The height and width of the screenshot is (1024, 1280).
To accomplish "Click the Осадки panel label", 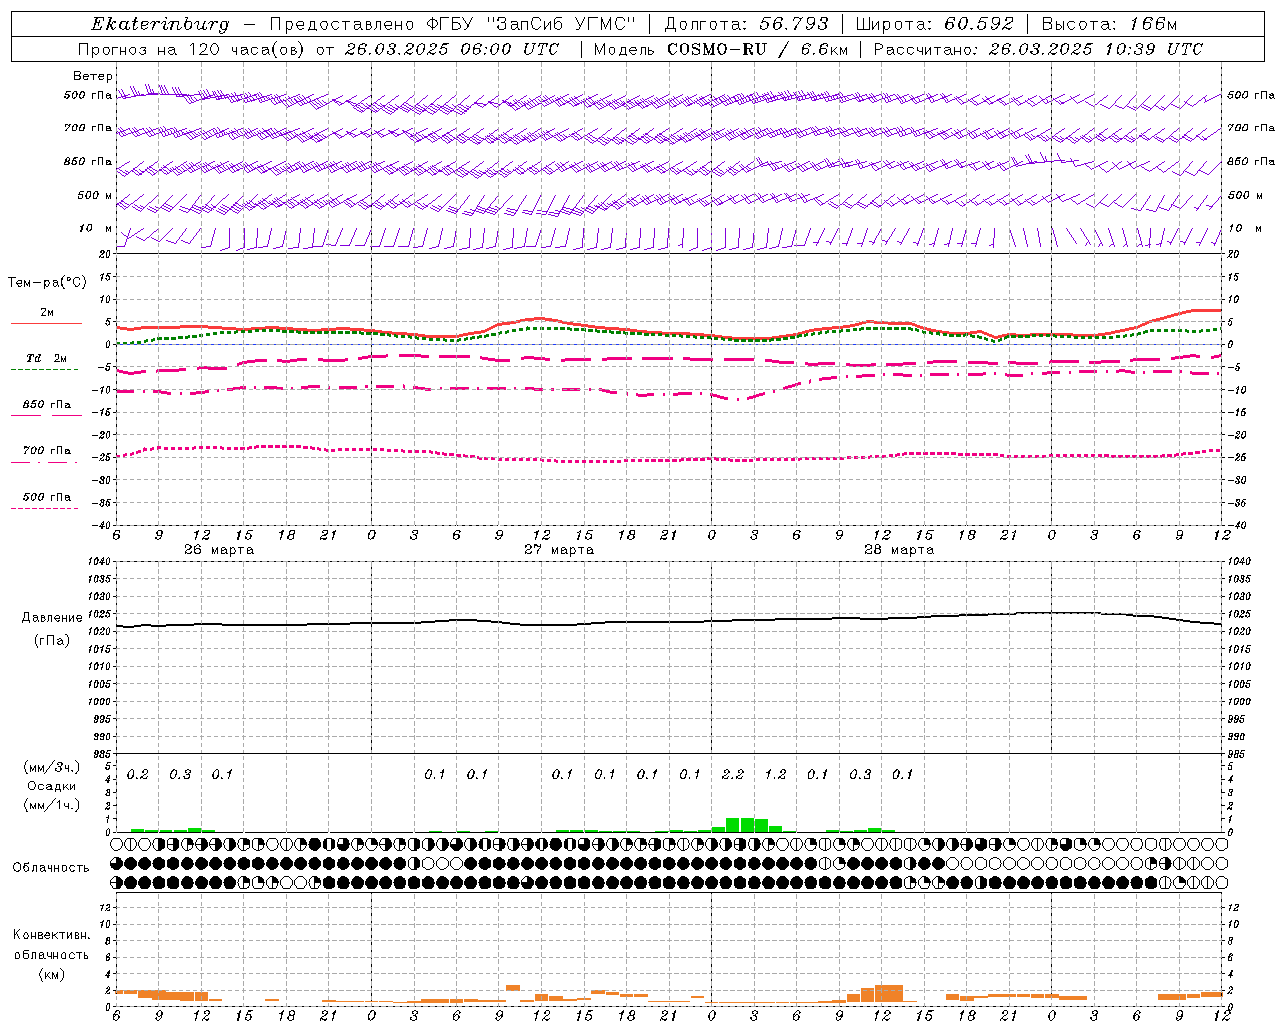I will coord(52,786).
